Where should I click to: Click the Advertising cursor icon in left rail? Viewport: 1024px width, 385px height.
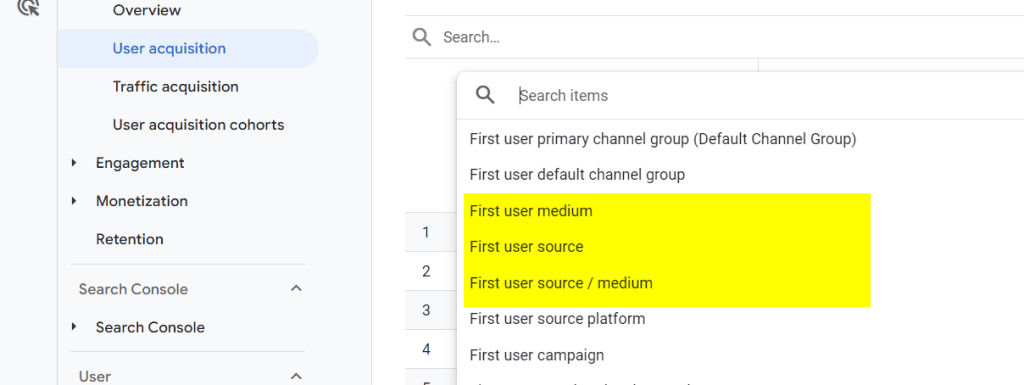(x=29, y=7)
